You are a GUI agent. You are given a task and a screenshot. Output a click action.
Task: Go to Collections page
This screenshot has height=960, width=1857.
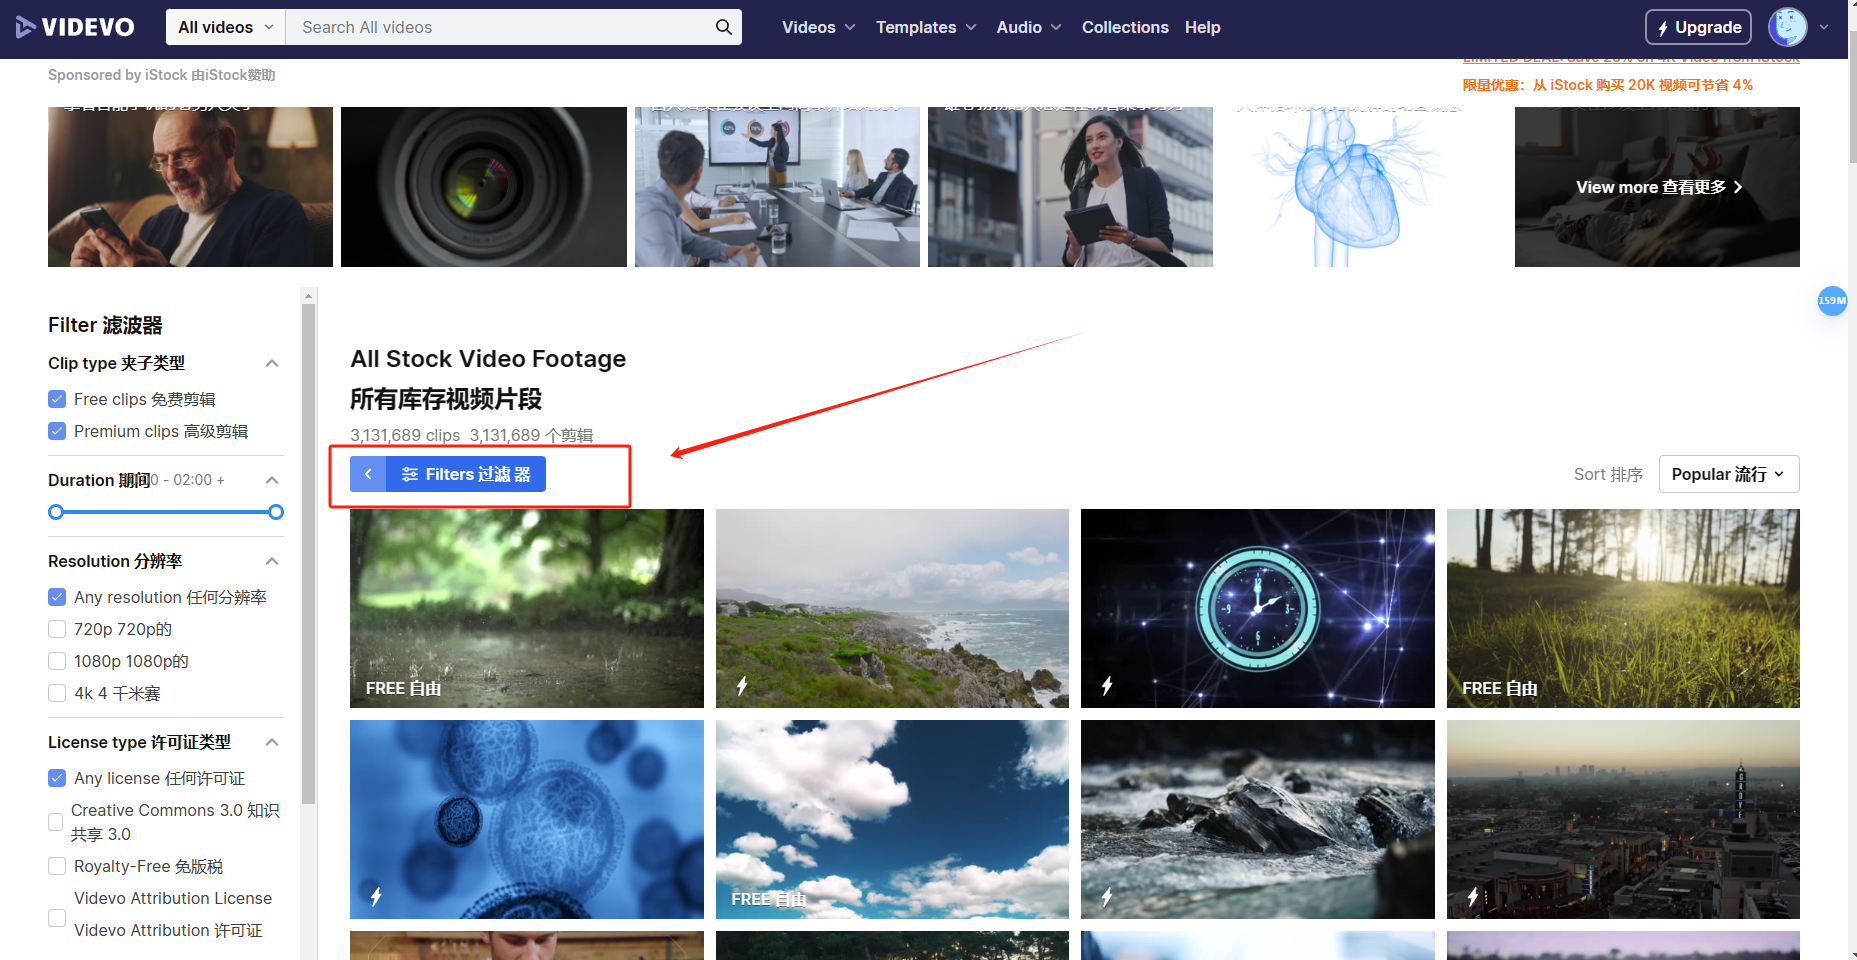[x=1125, y=27]
